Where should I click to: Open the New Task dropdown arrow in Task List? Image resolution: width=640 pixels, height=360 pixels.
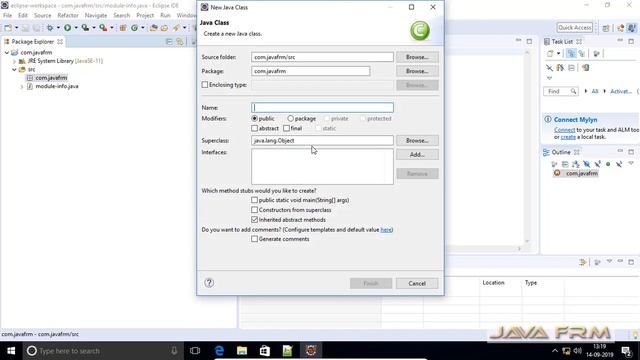click(x=558, y=53)
